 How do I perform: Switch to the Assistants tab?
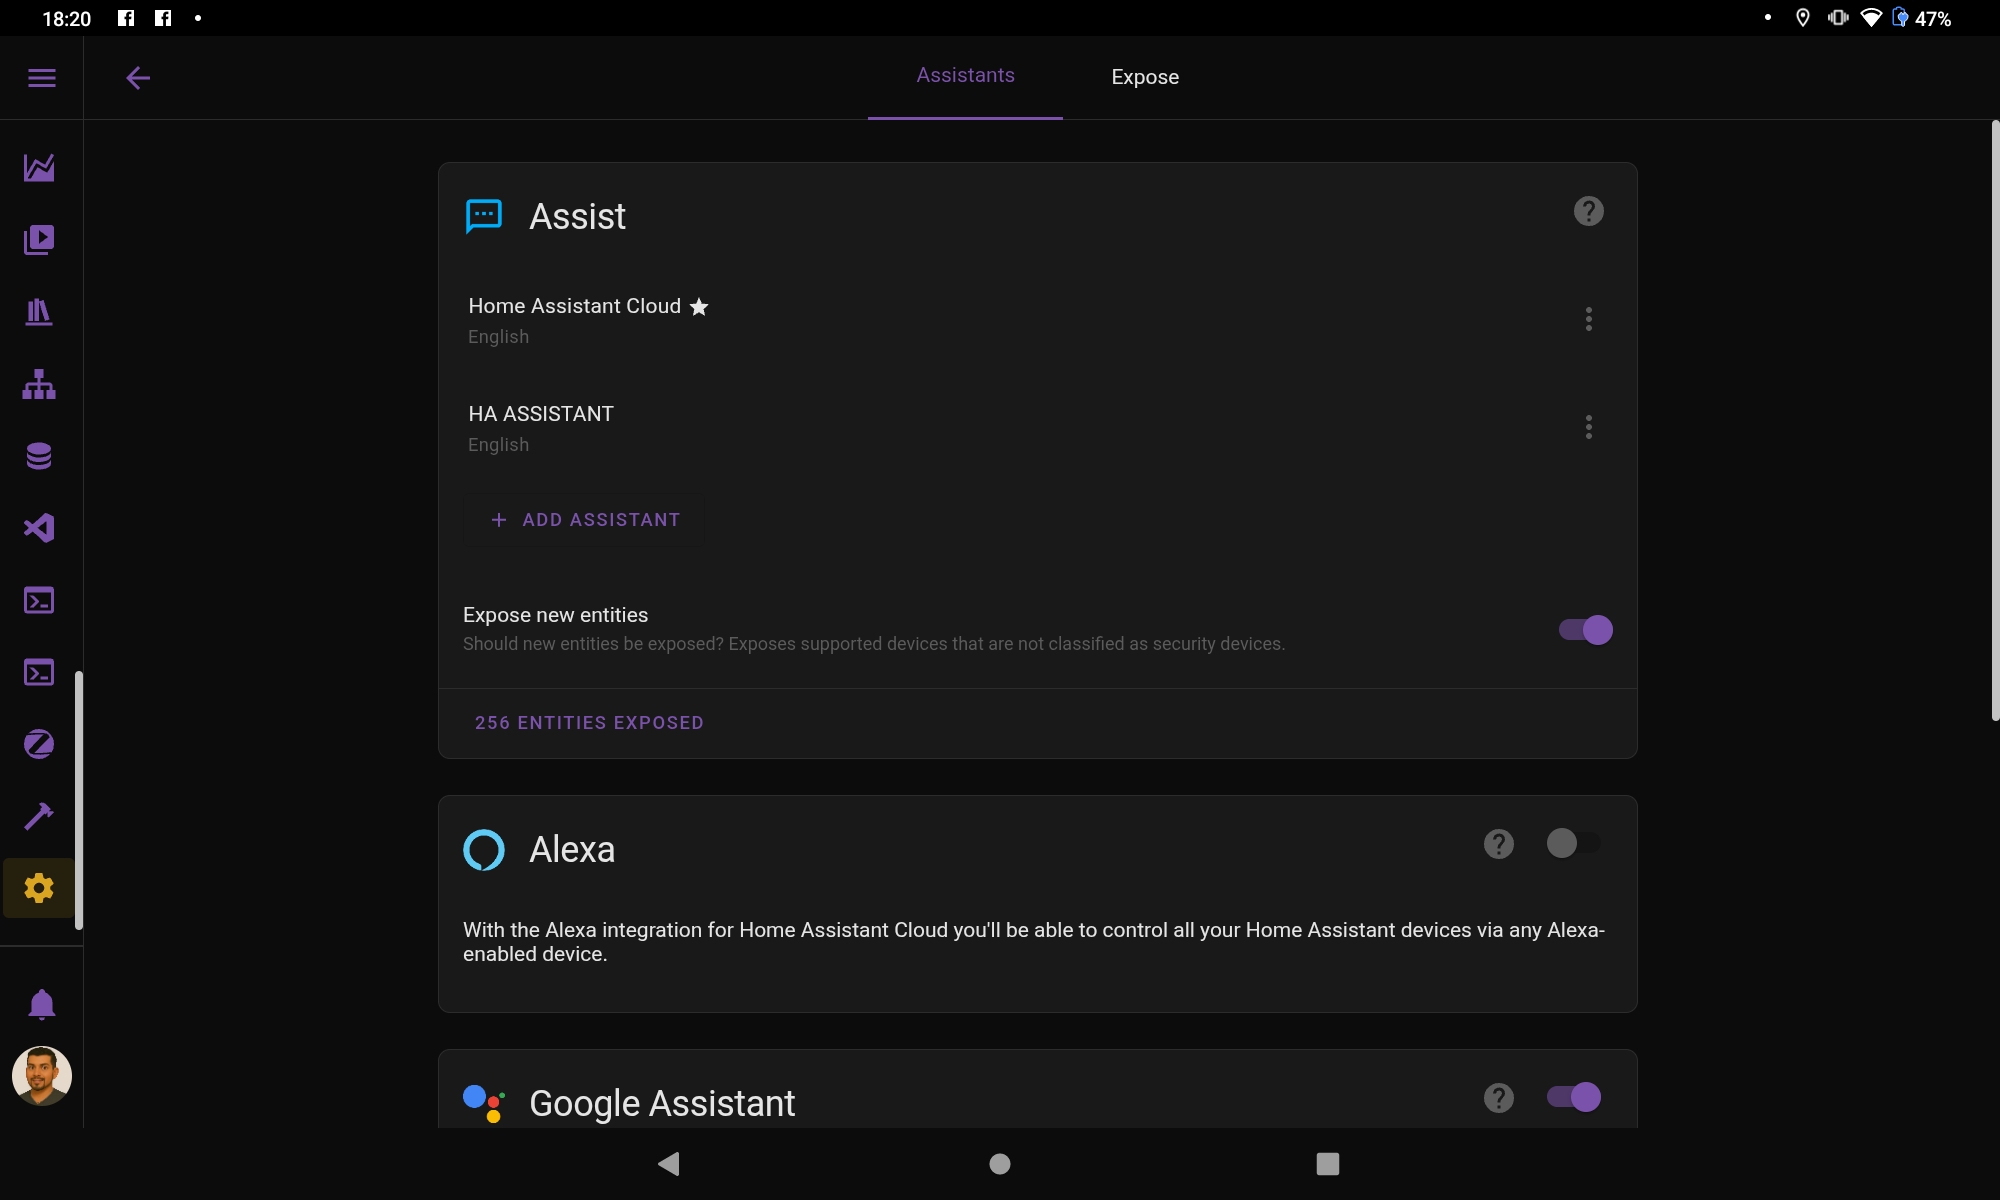tap(965, 76)
